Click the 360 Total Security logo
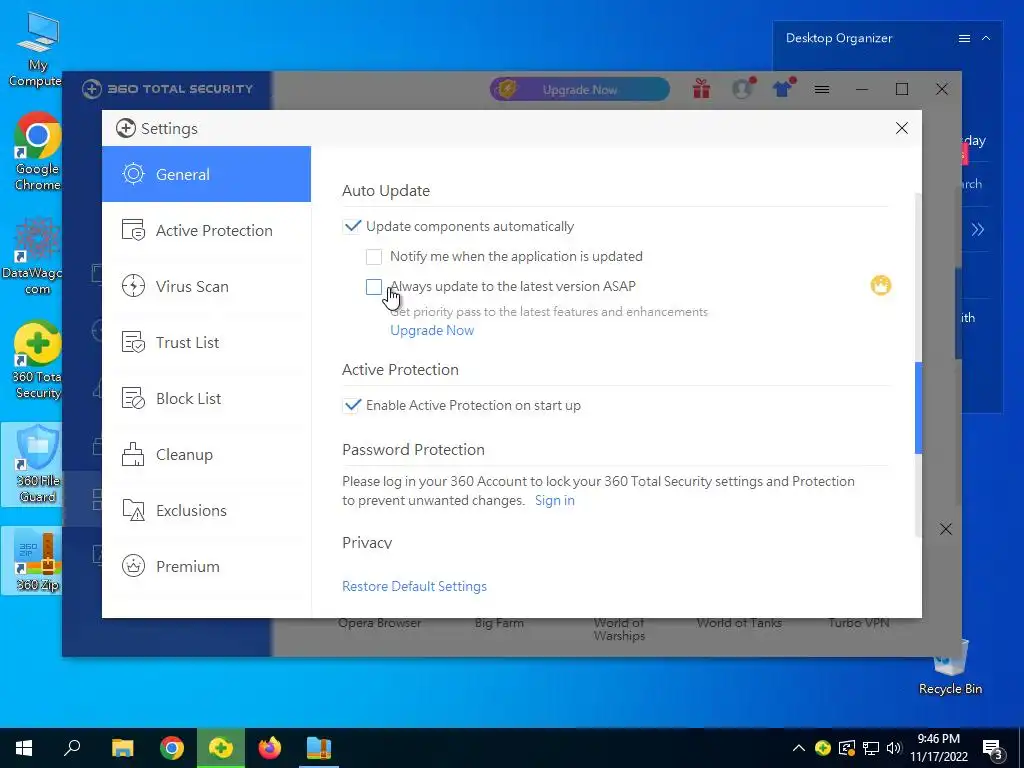The image size is (1024, 768). point(167,89)
